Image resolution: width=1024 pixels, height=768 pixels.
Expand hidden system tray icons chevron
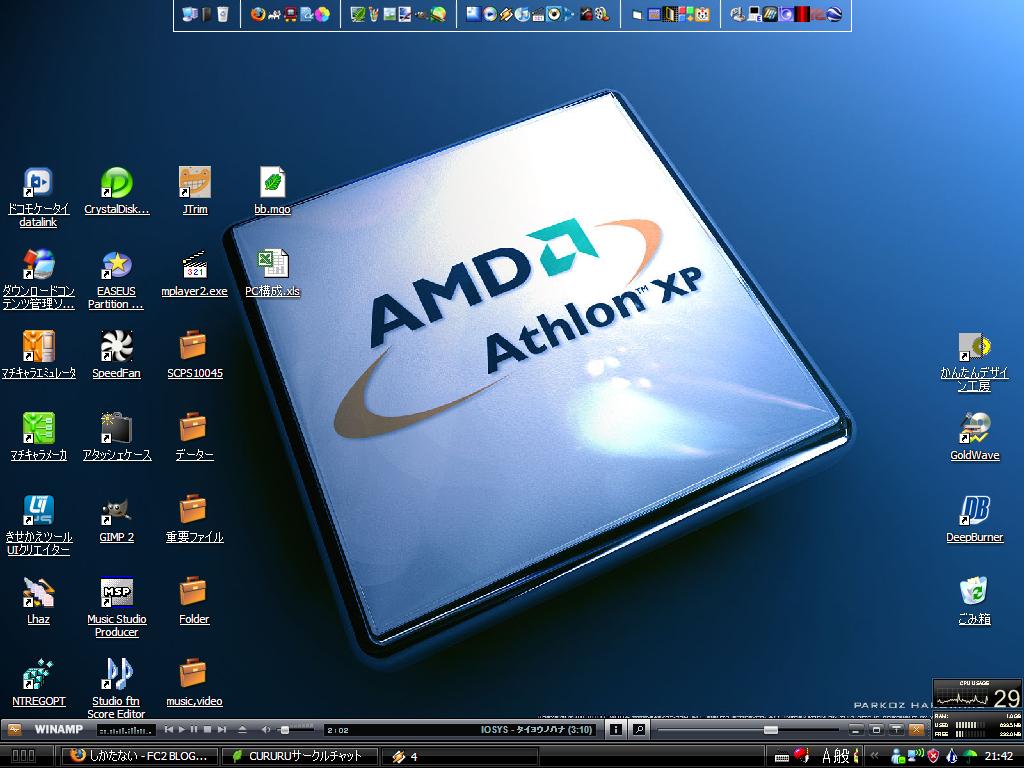click(874, 756)
